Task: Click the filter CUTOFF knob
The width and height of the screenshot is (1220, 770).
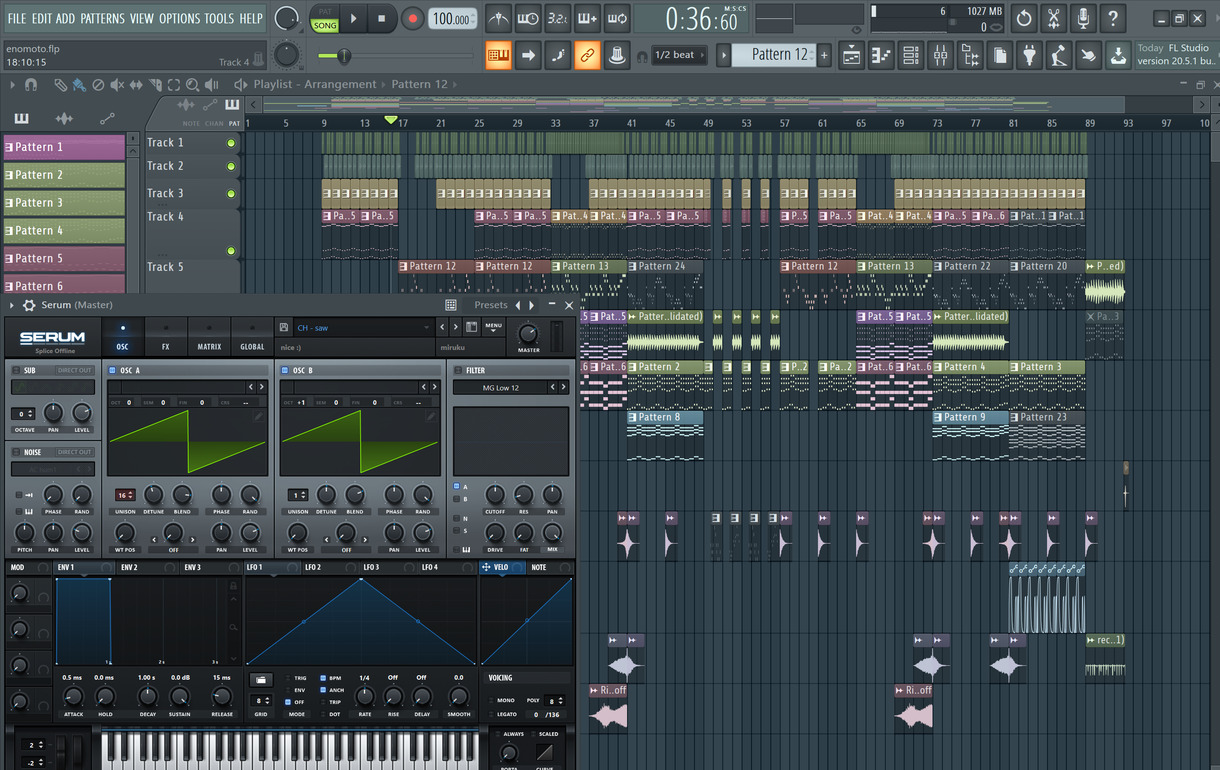Action: 495,495
